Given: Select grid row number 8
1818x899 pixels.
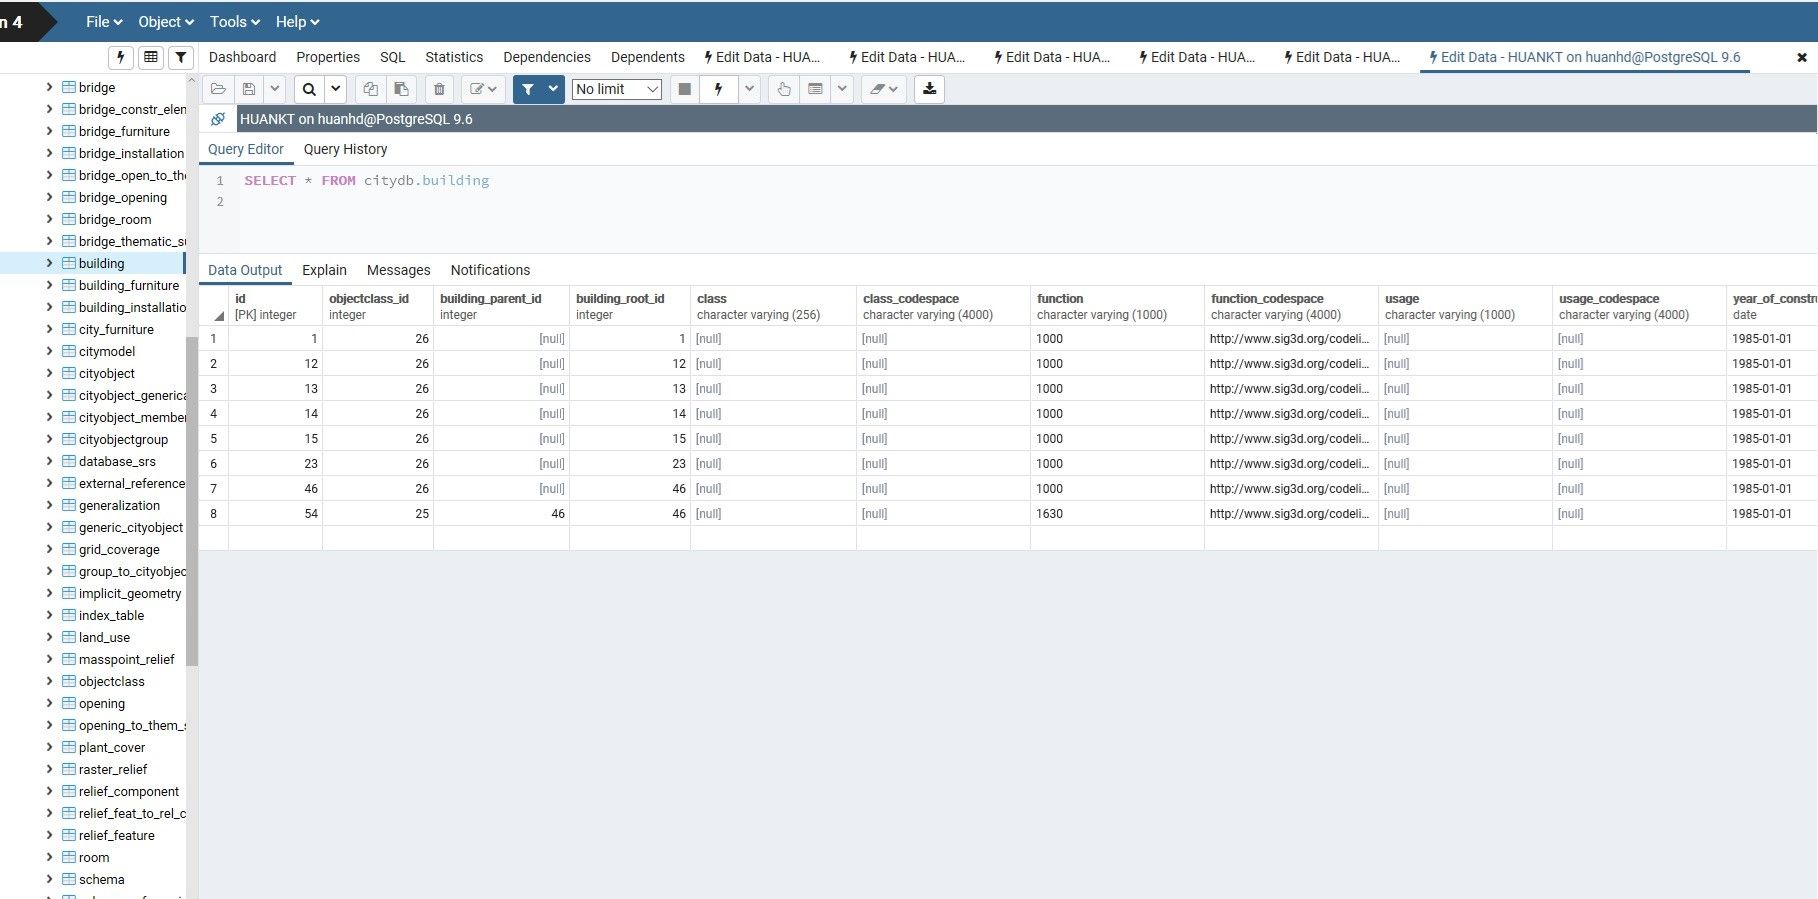Looking at the screenshot, I should click(x=213, y=513).
